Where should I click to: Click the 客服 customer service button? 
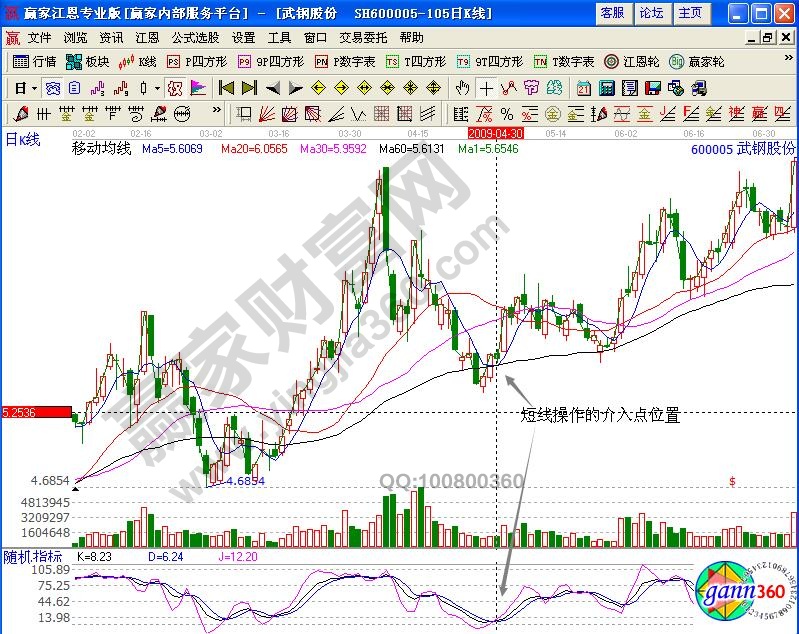click(x=612, y=13)
